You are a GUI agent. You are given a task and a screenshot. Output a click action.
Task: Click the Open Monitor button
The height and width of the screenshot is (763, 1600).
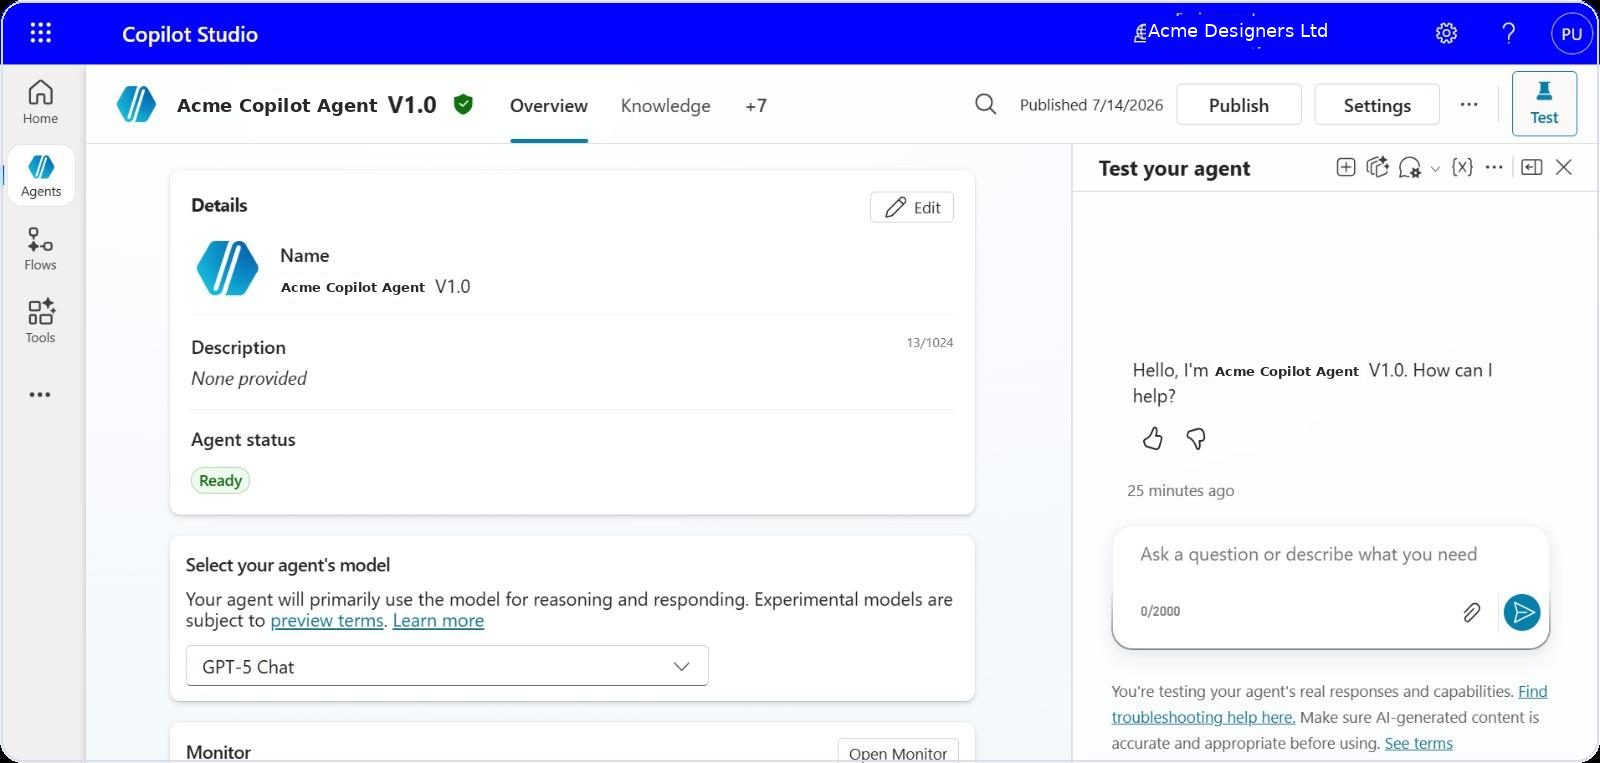coord(898,751)
